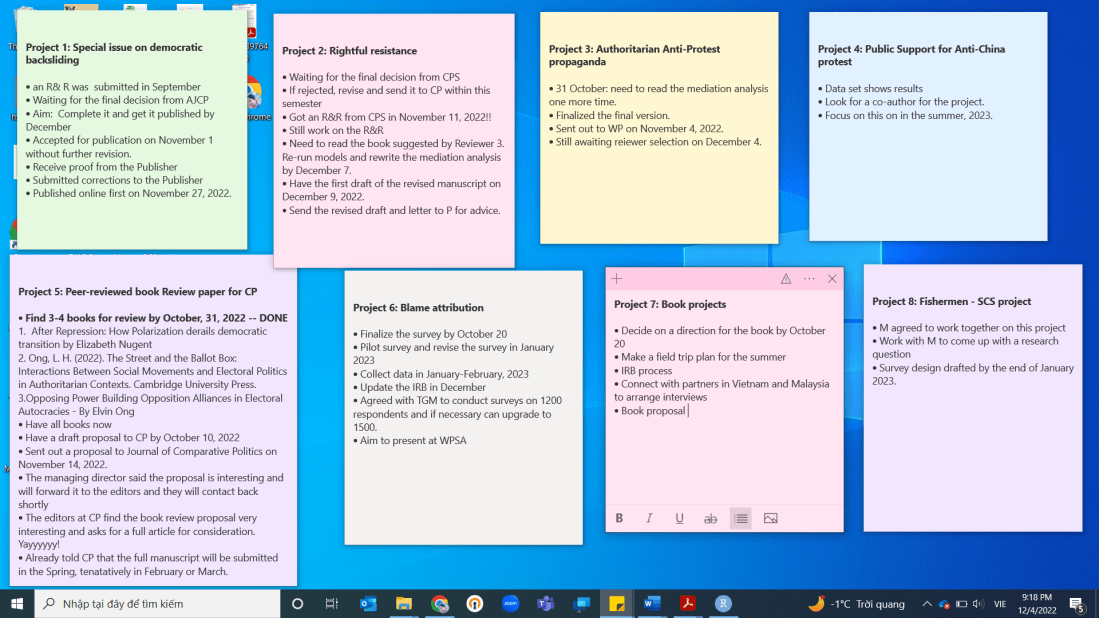Add a new sticky note with plus icon
Viewport: 1099px width, 618px height.
click(617, 279)
